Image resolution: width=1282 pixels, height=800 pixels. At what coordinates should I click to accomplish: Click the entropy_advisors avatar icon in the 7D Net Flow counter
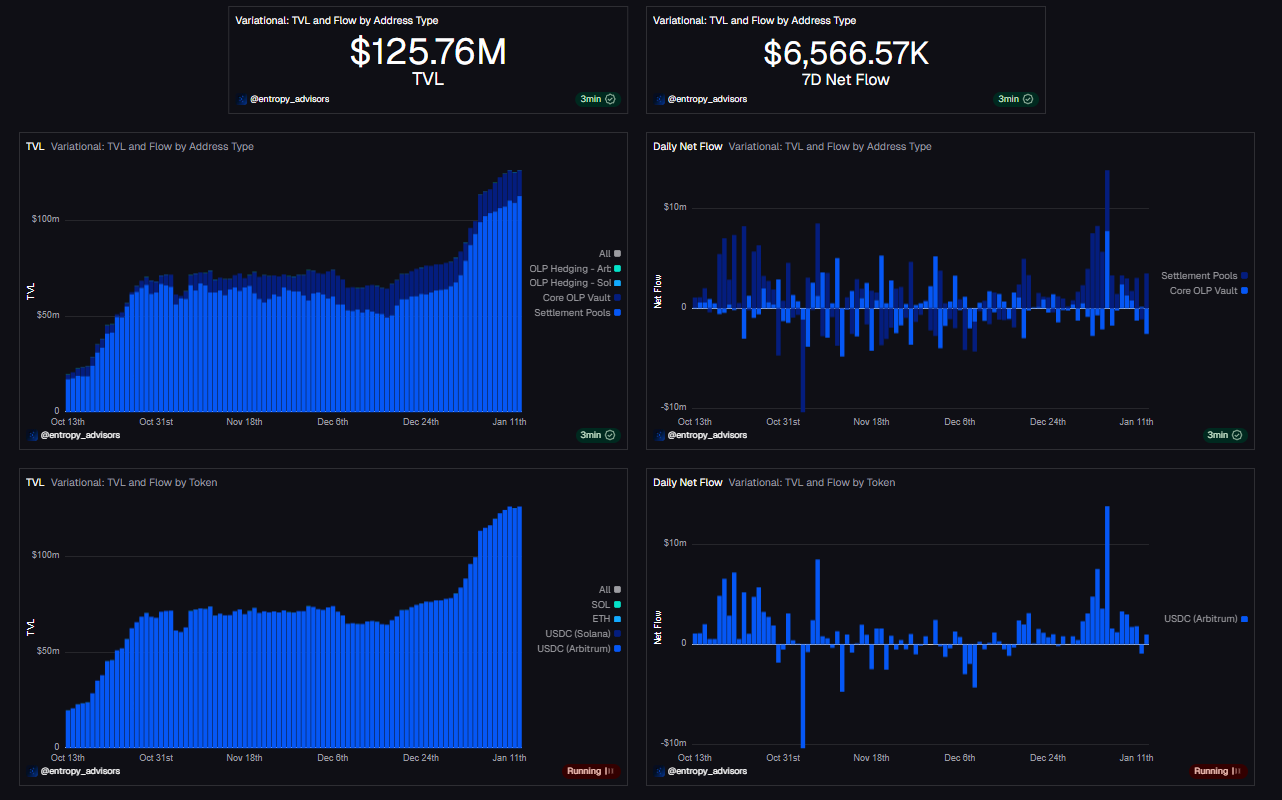(660, 100)
